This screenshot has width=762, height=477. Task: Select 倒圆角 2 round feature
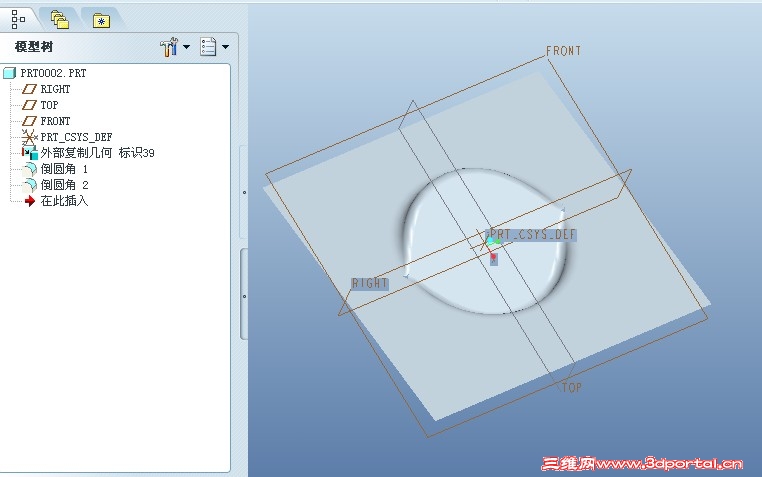(x=64, y=185)
